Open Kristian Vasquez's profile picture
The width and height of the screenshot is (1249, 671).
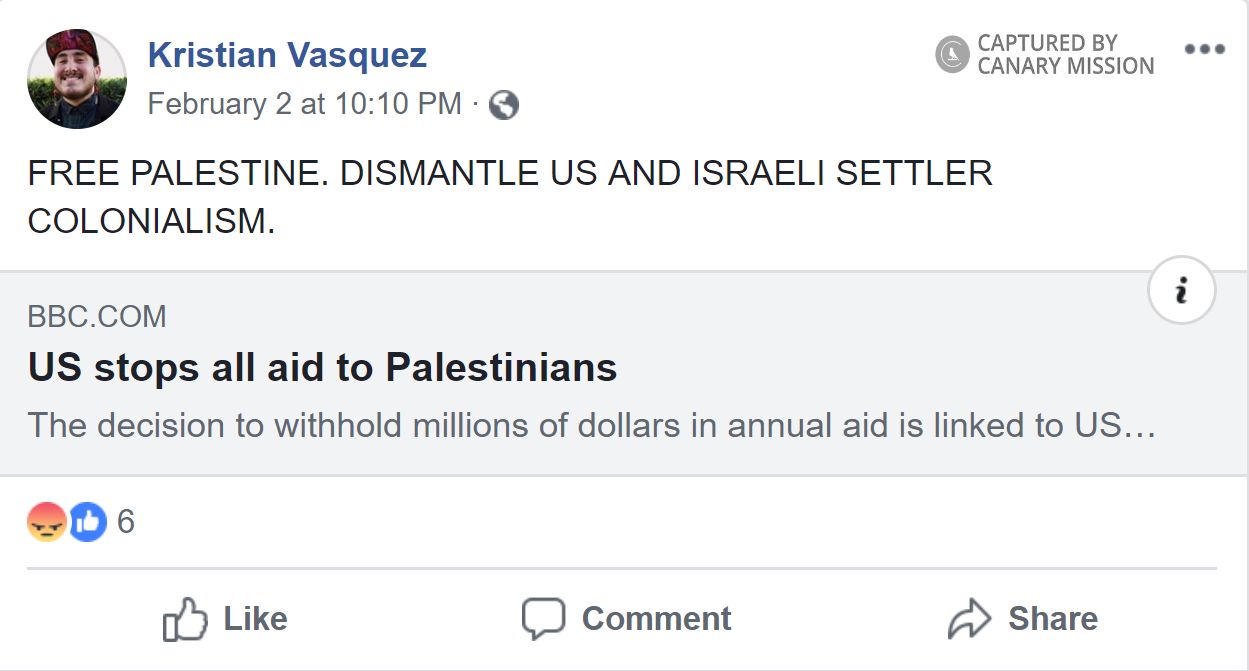(77, 79)
